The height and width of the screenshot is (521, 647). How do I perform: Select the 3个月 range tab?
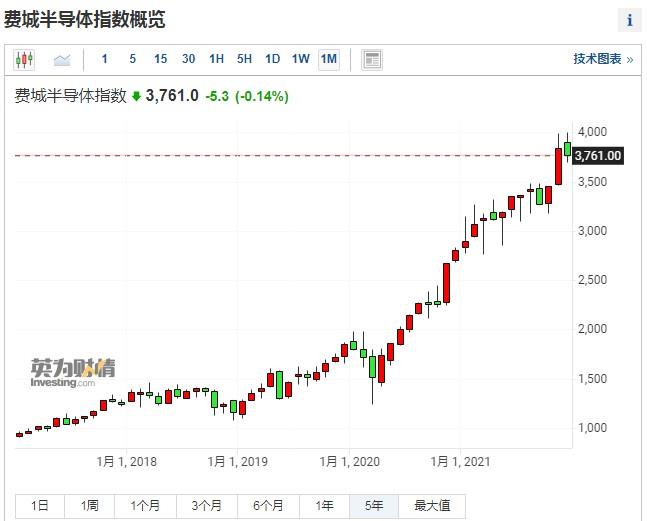tap(206, 506)
